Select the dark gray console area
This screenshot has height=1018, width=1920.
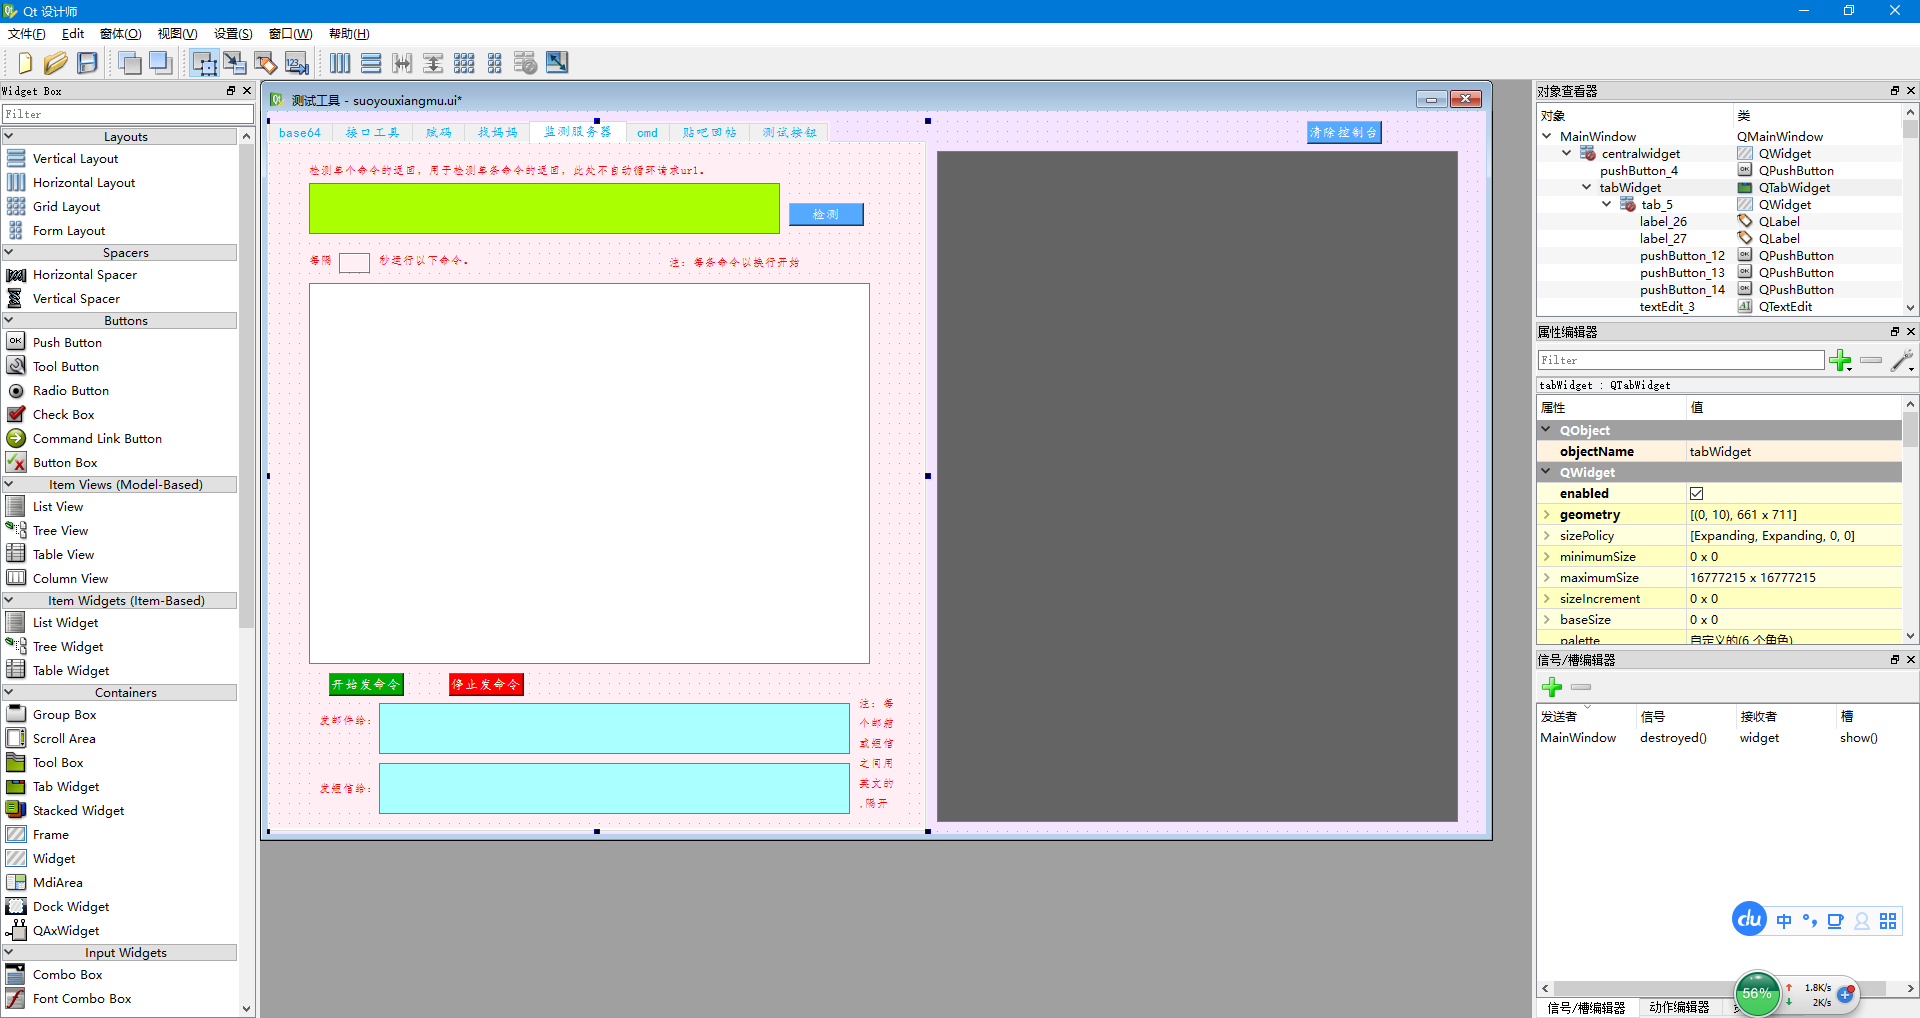point(1197,486)
